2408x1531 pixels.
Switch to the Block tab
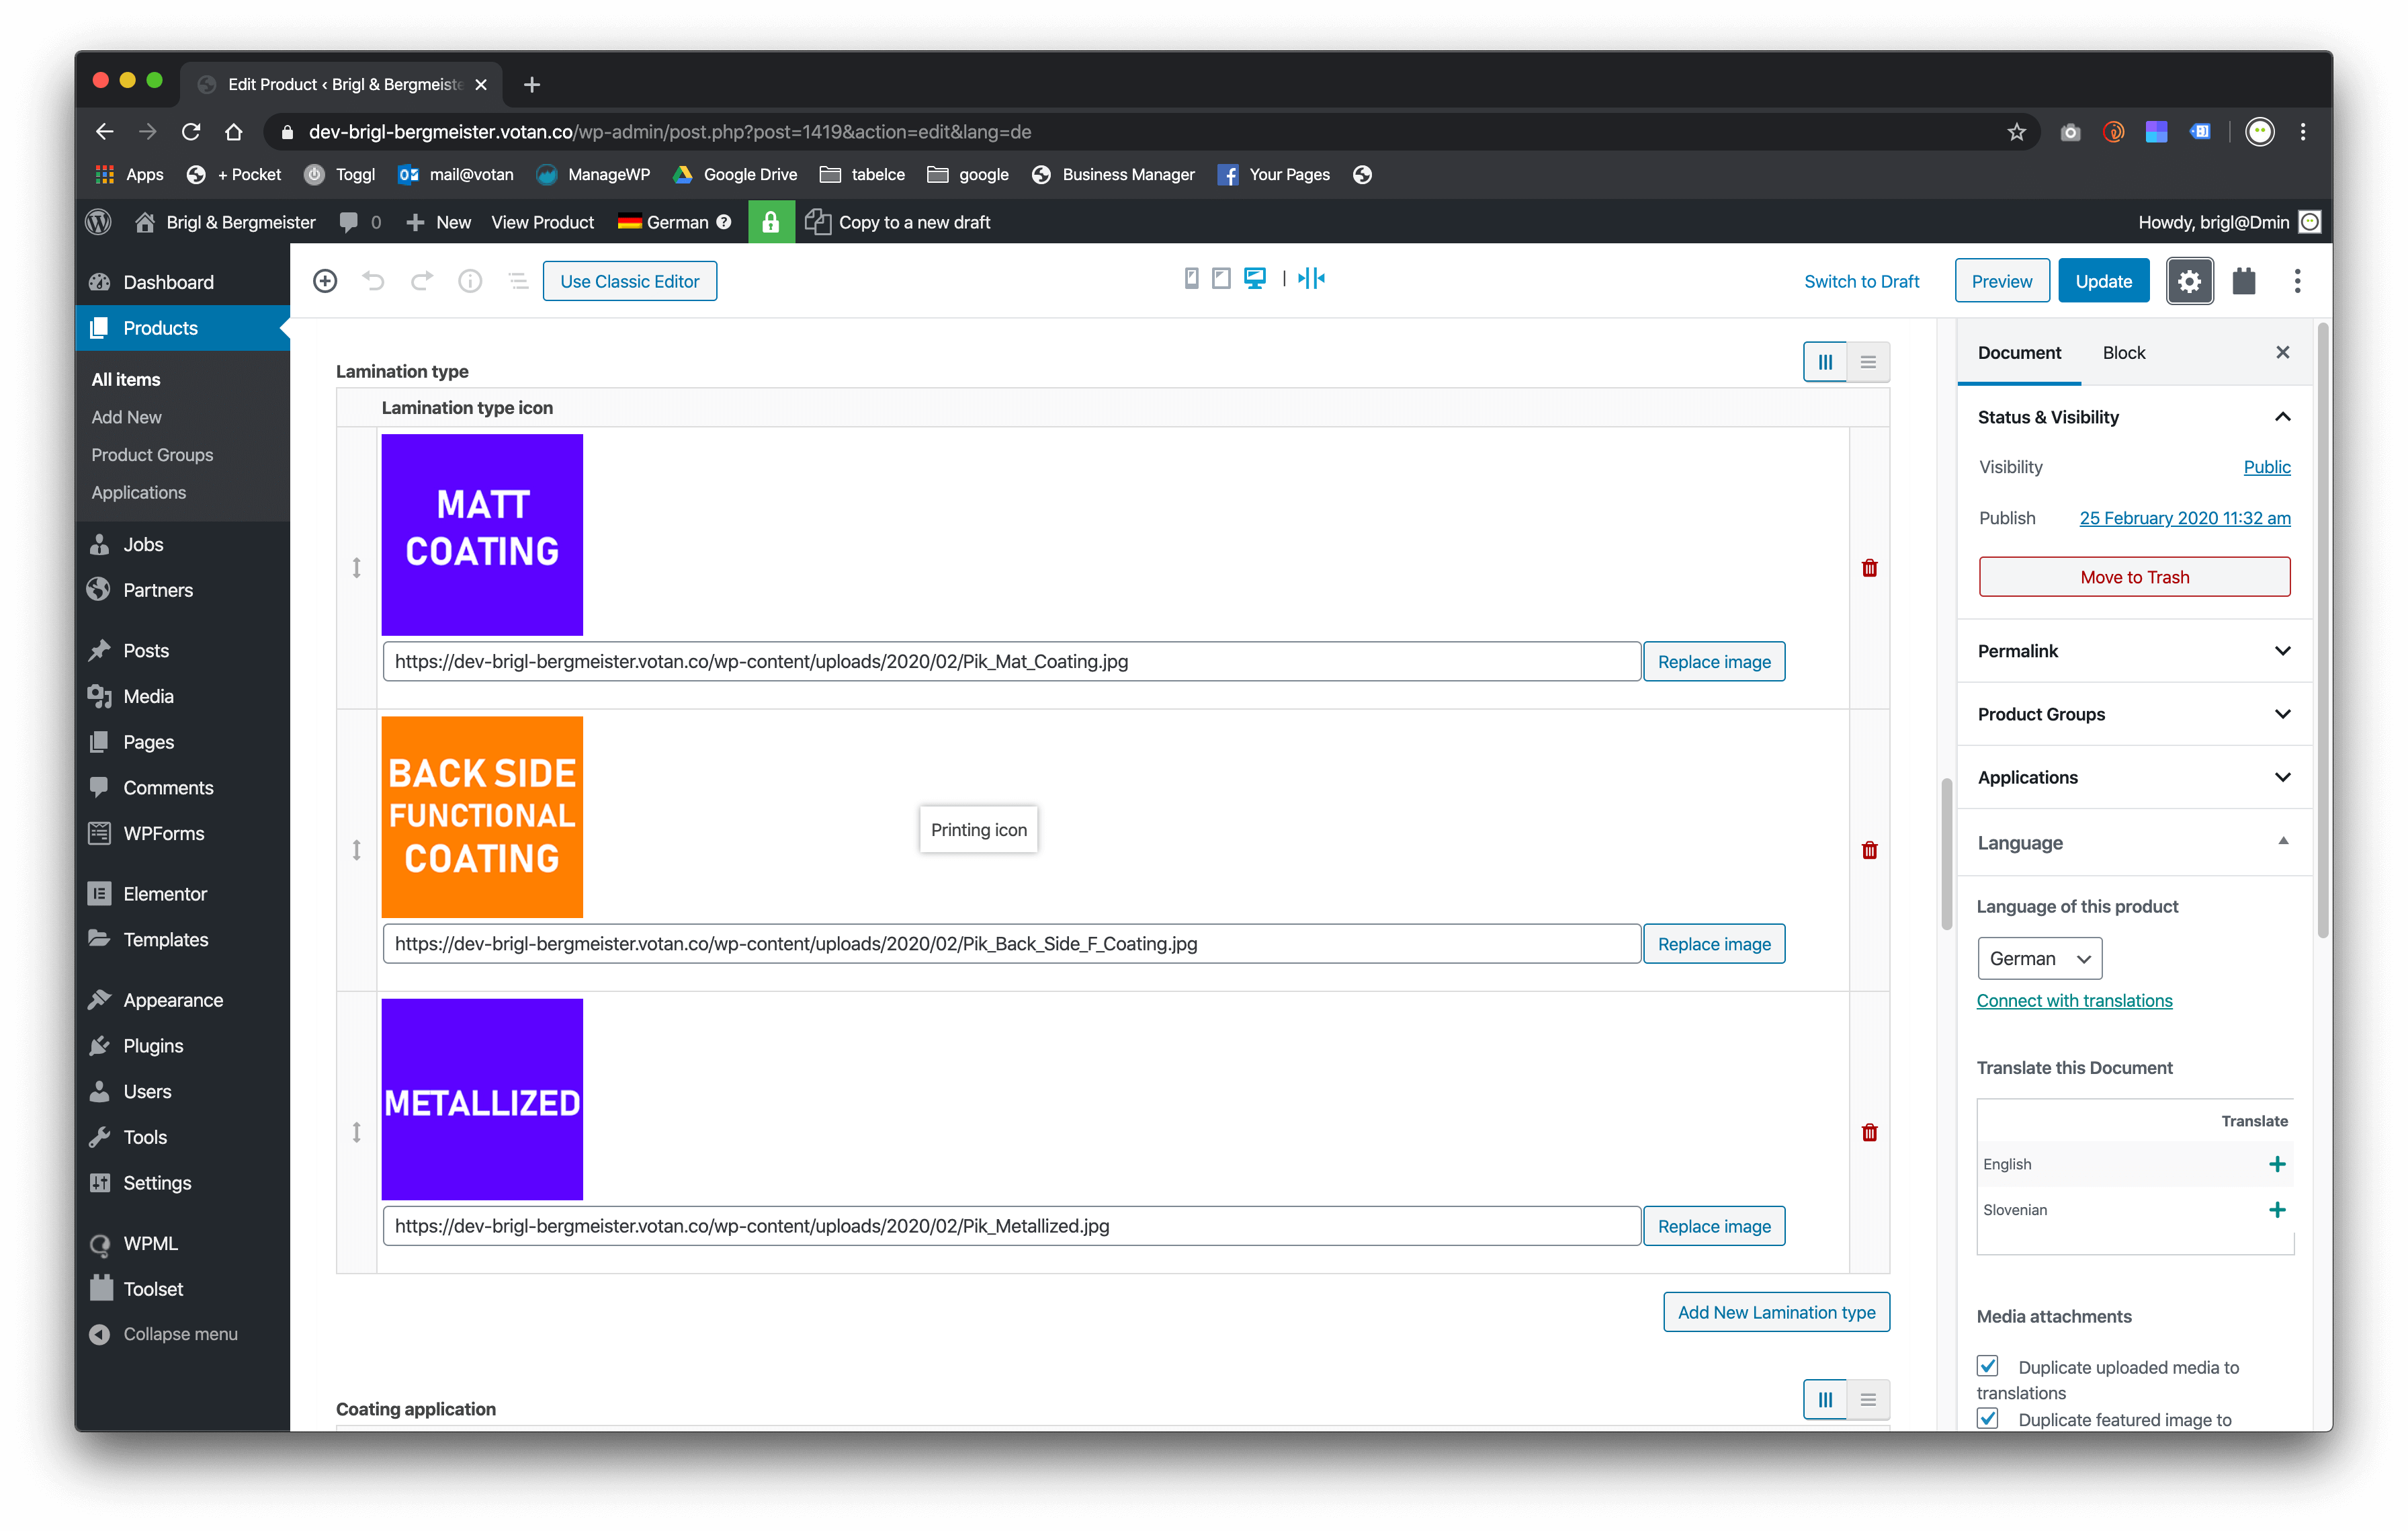[x=2123, y=352]
